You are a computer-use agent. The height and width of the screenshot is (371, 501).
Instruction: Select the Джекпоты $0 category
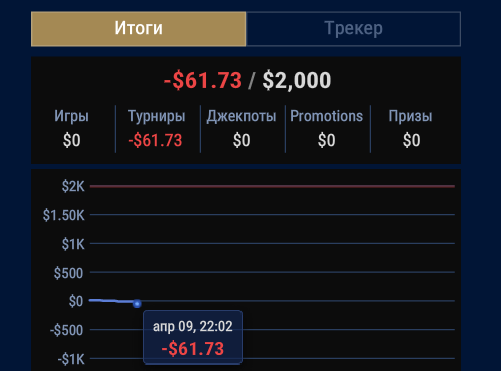(242, 128)
